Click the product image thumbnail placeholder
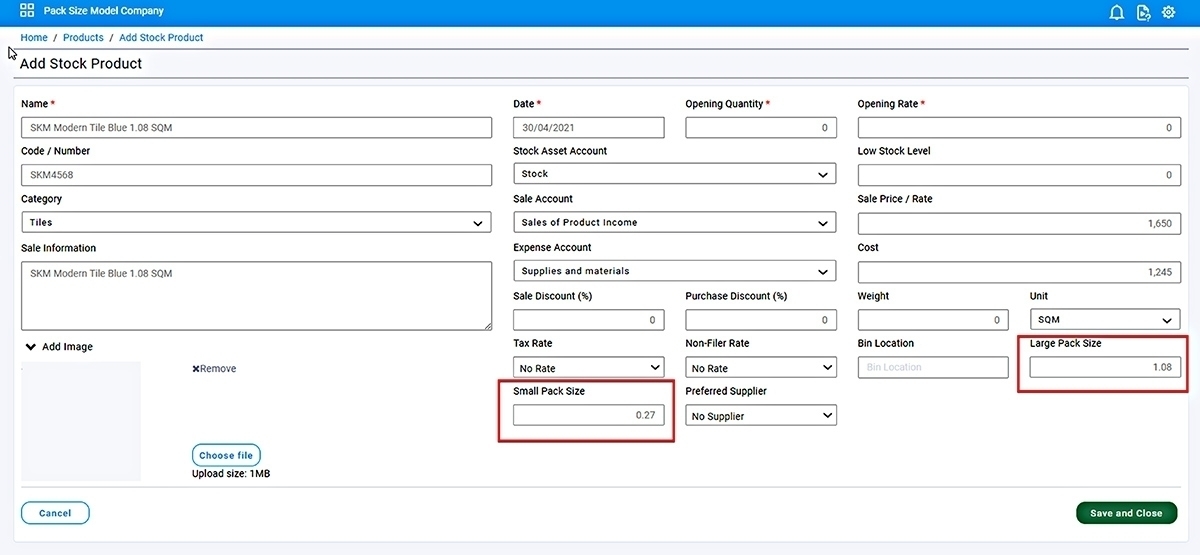 pos(81,420)
